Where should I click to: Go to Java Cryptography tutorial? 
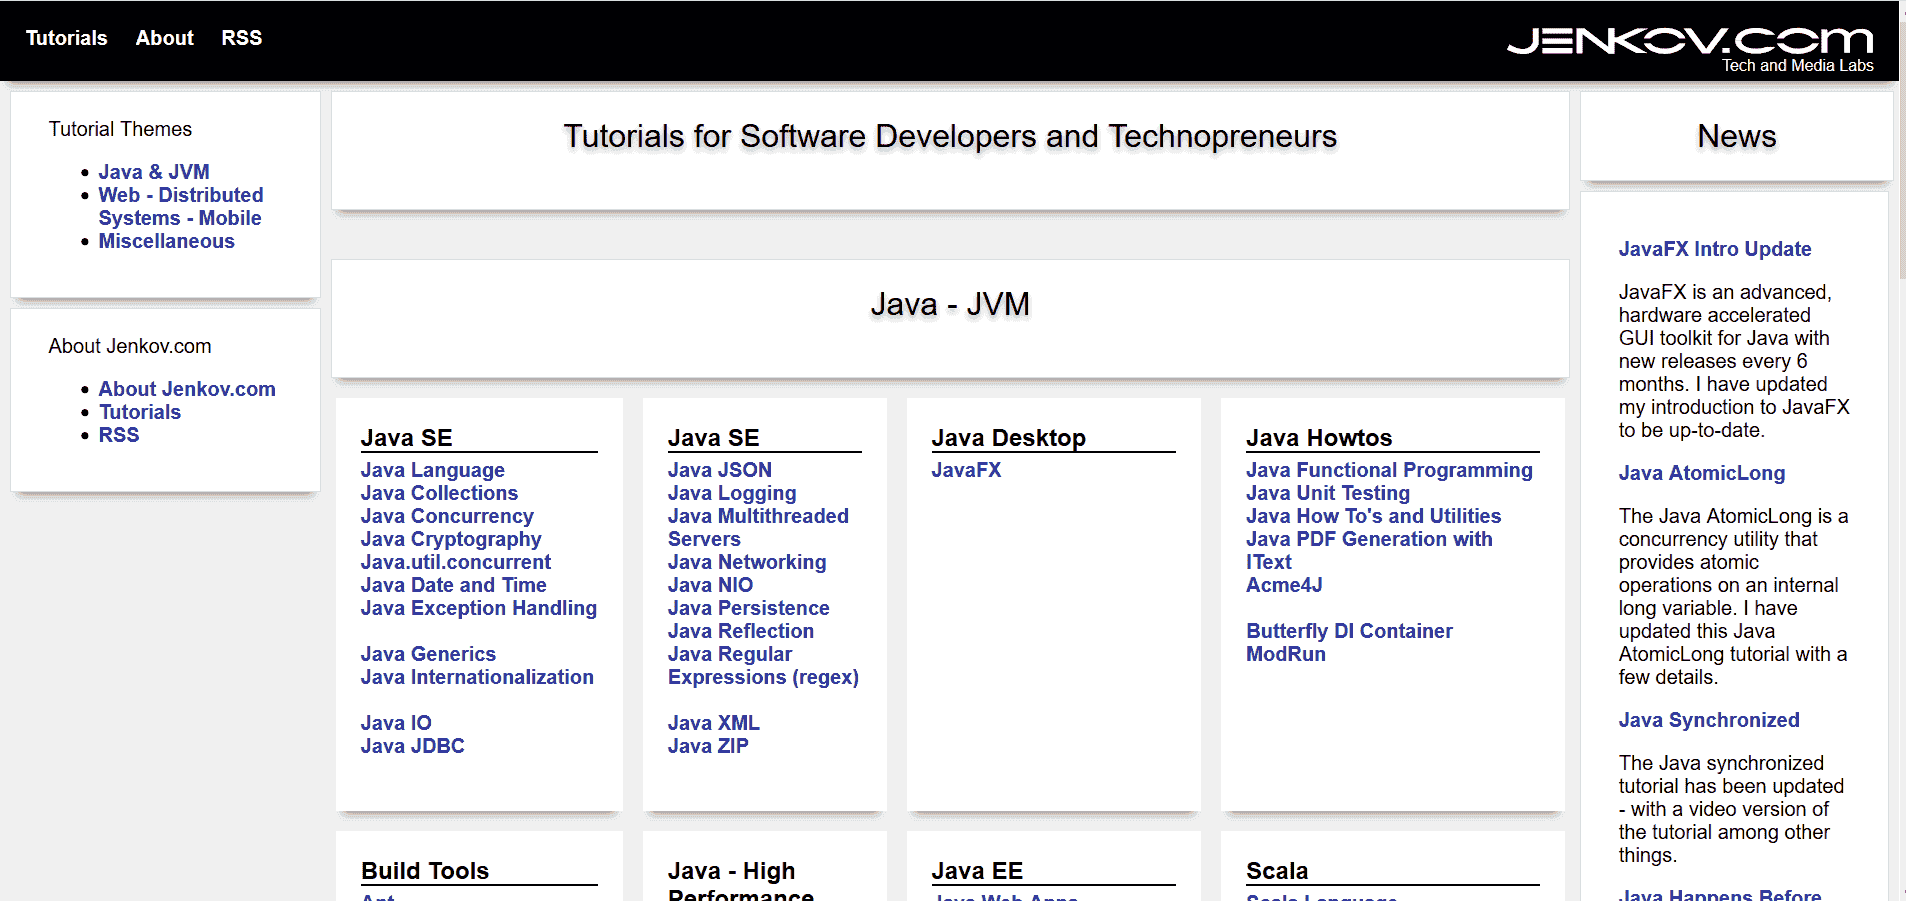(451, 539)
